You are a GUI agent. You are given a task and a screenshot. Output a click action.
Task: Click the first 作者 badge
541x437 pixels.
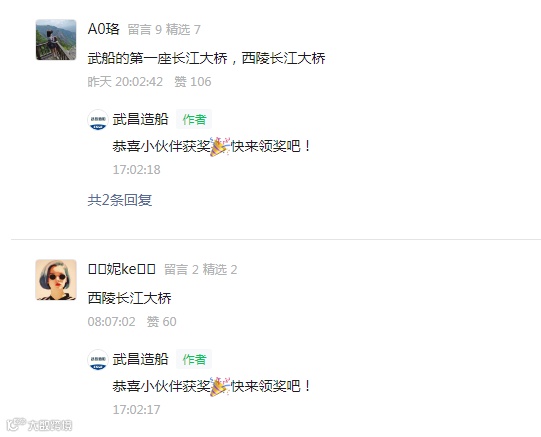click(x=194, y=119)
